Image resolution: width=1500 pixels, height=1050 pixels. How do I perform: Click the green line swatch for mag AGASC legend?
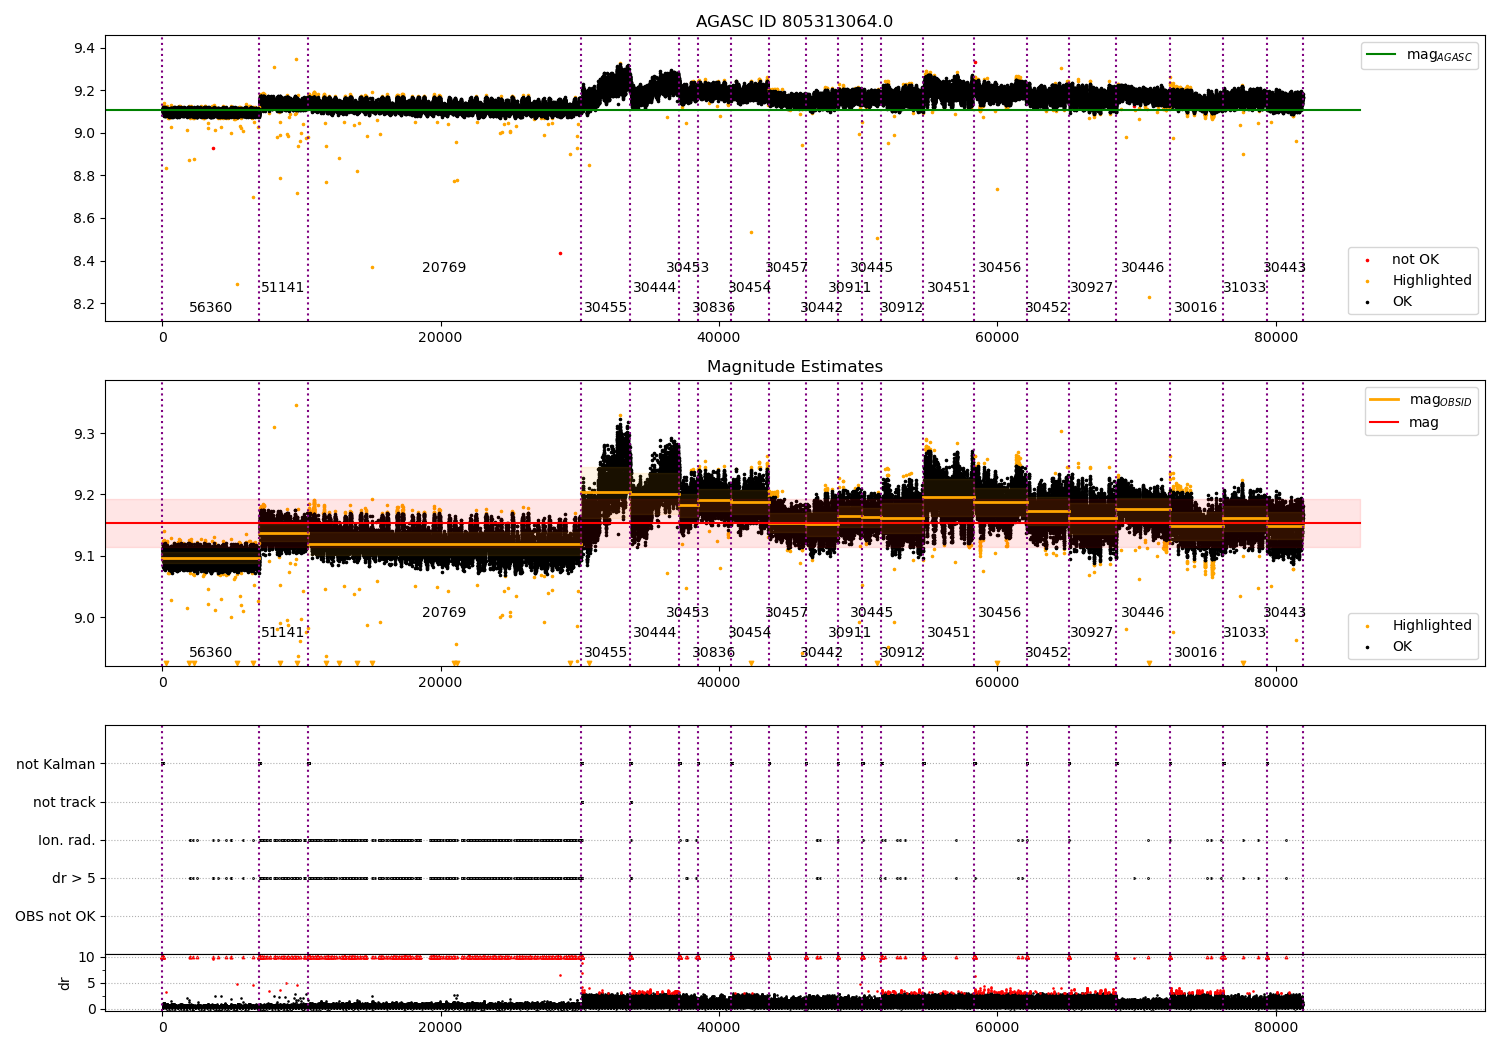[x=1382, y=55]
